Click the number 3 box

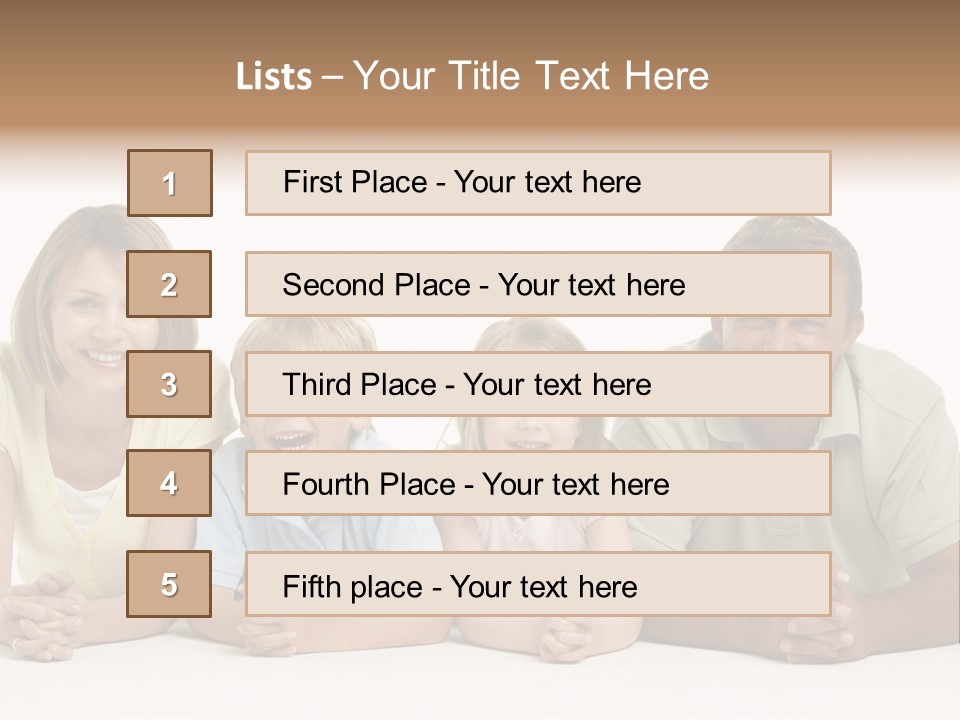169,384
